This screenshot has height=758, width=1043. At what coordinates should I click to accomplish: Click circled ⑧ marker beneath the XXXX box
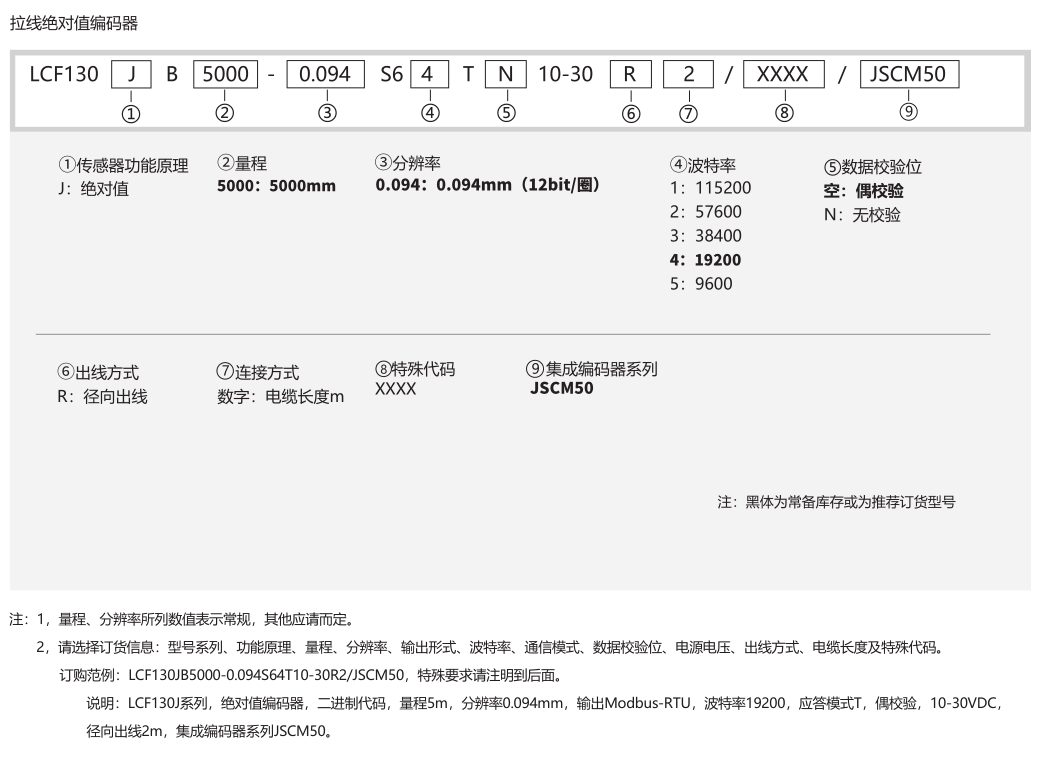click(784, 112)
